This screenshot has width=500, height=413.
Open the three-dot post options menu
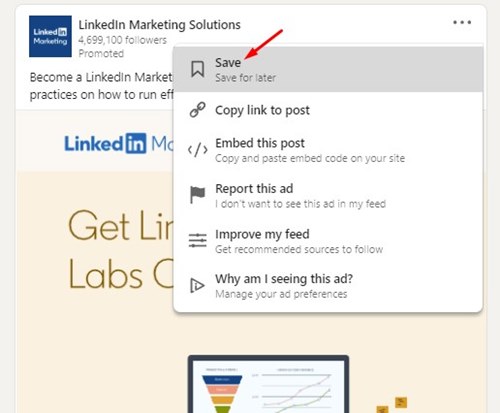click(x=462, y=22)
